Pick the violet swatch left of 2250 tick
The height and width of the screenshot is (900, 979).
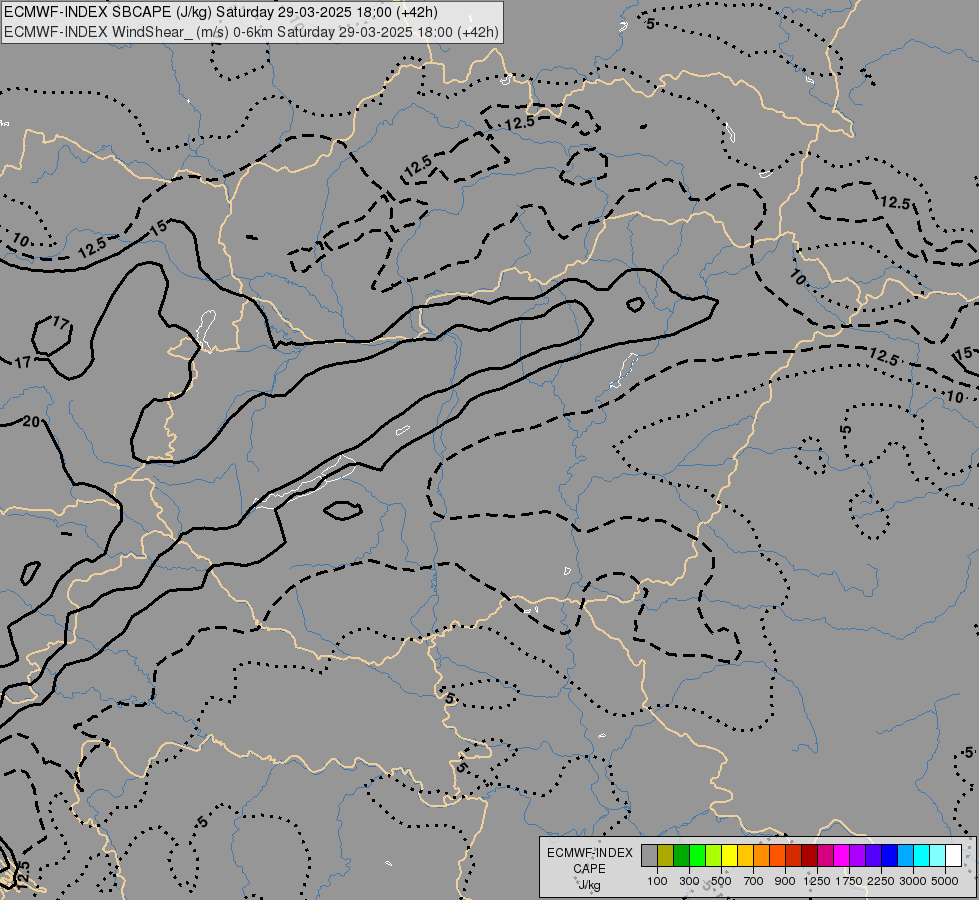pos(873,856)
